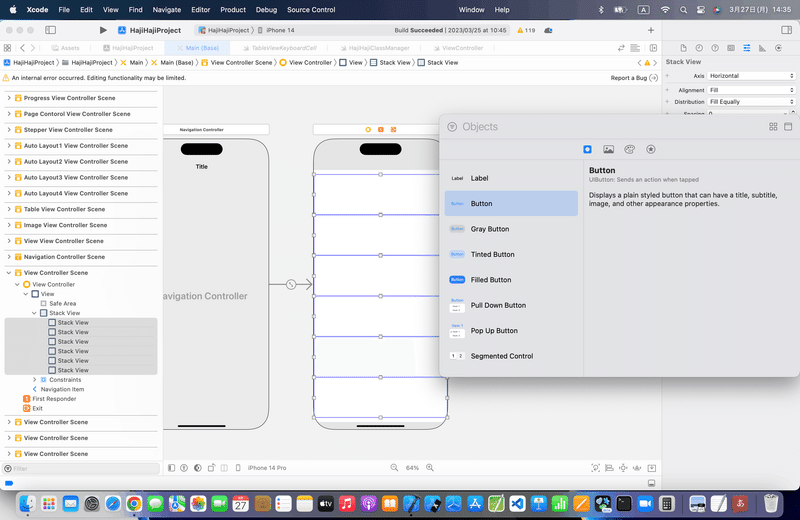Open the Product menu

pyautogui.click(x=233, y=10)
